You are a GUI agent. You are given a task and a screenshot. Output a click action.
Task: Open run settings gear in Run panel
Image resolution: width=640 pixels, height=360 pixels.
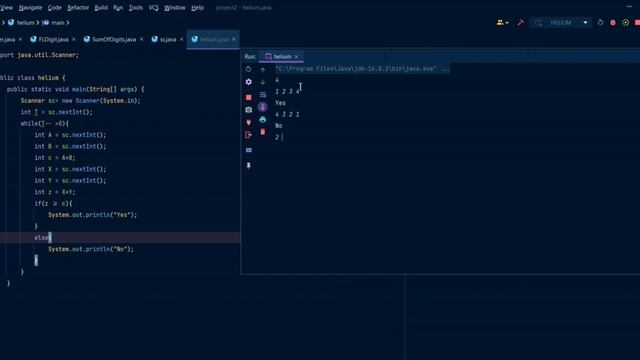[248, 82]
